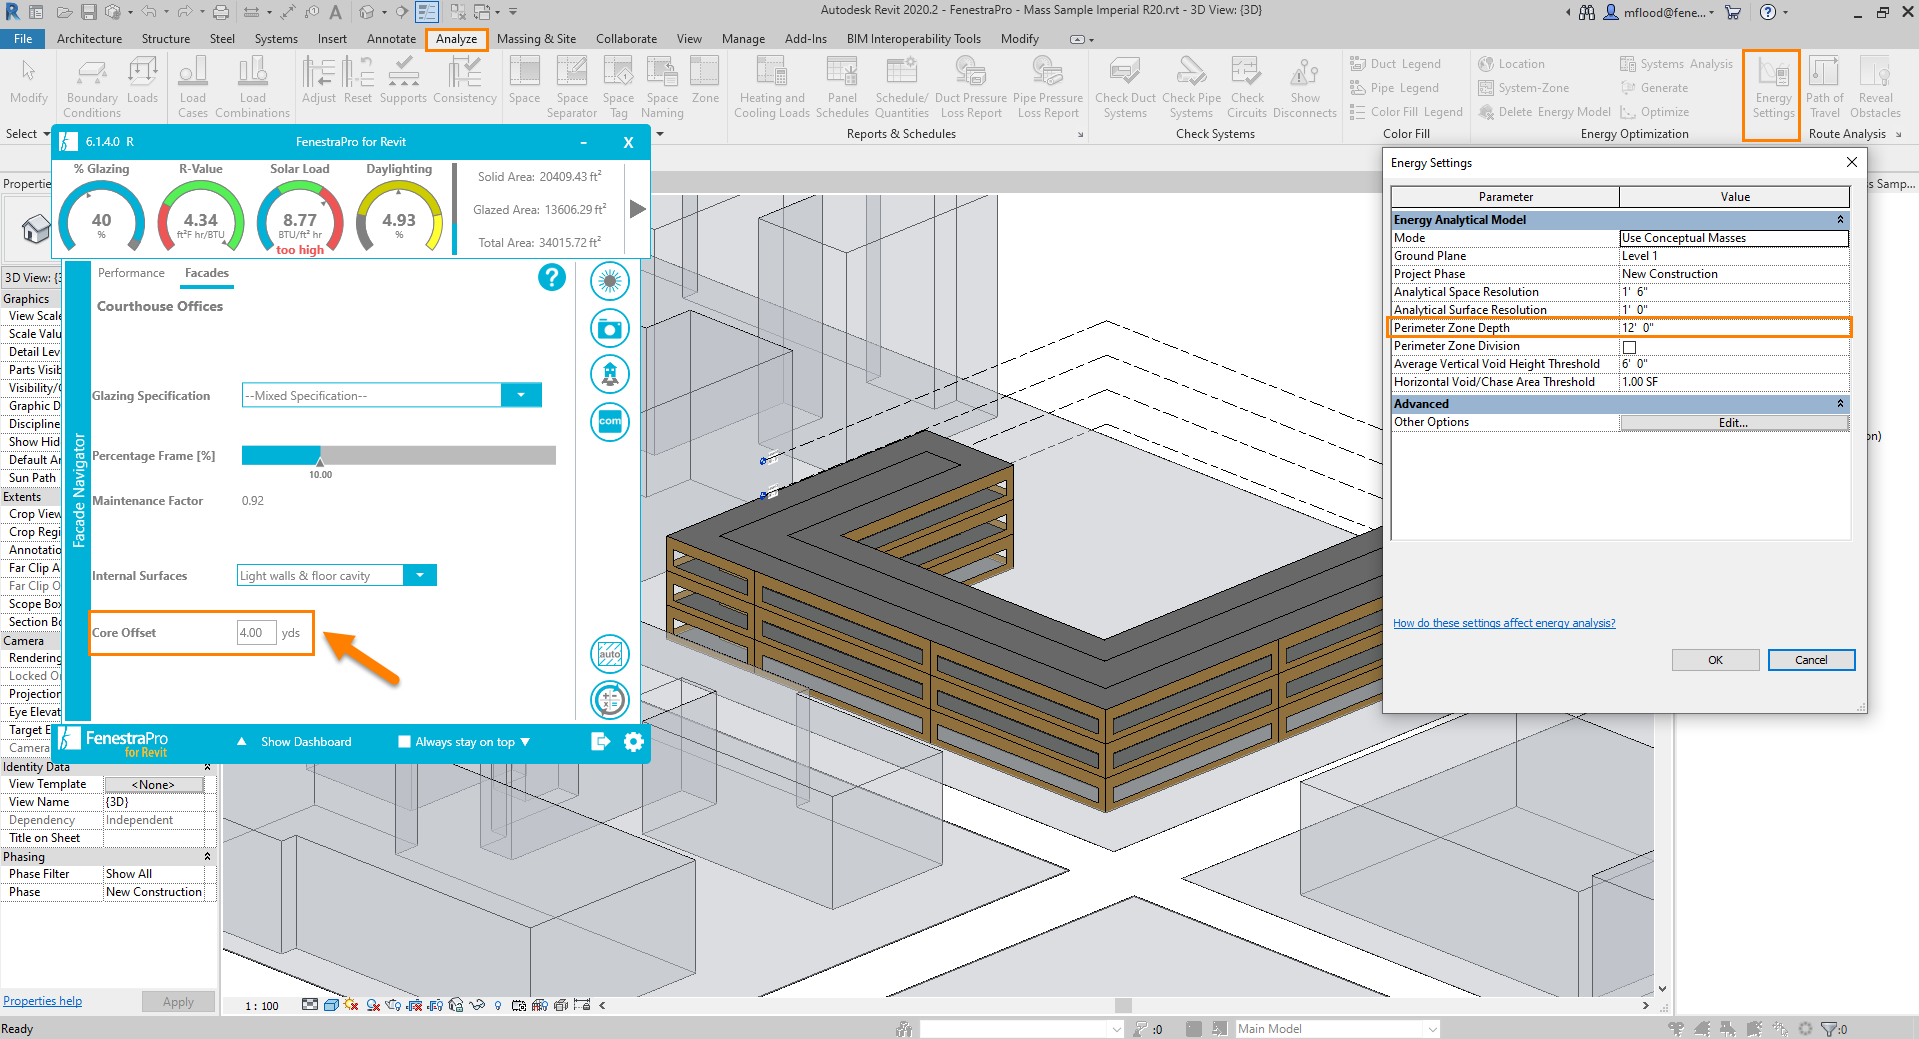Open the energy analysis settings help link
Image resolution: width=1919 pixels, height=1039 pixels.
click(1504, 623)
